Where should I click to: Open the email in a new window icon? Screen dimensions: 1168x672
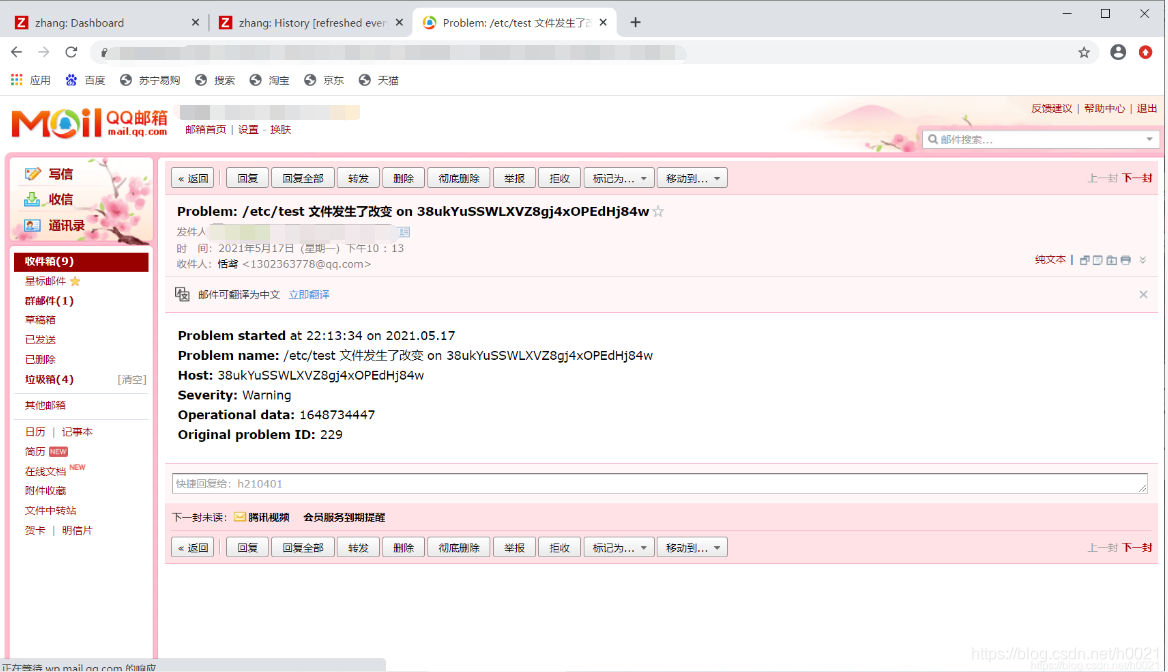(x=1085, y=260)
